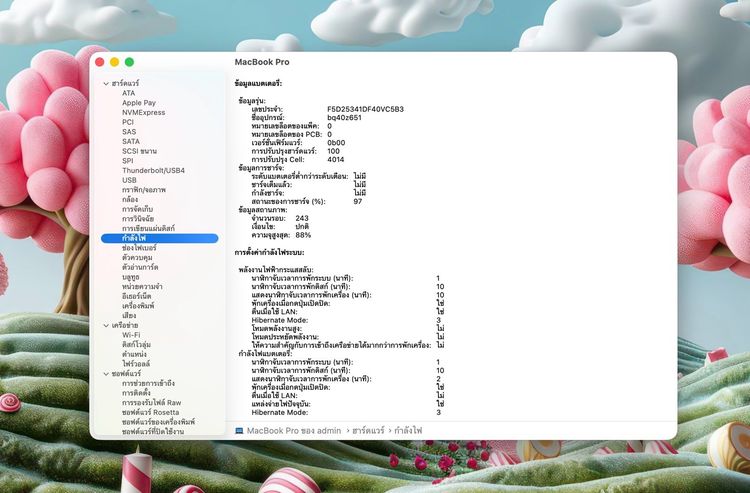Click the red close window button
The height and width of the screenshot is (493, 750).
(99, 62)
